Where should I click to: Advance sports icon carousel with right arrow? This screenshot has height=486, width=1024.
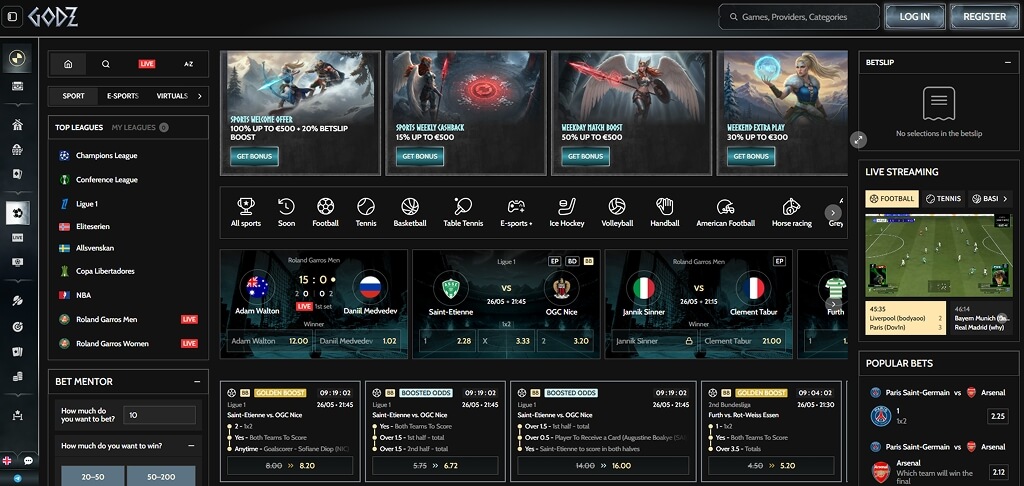833,212
